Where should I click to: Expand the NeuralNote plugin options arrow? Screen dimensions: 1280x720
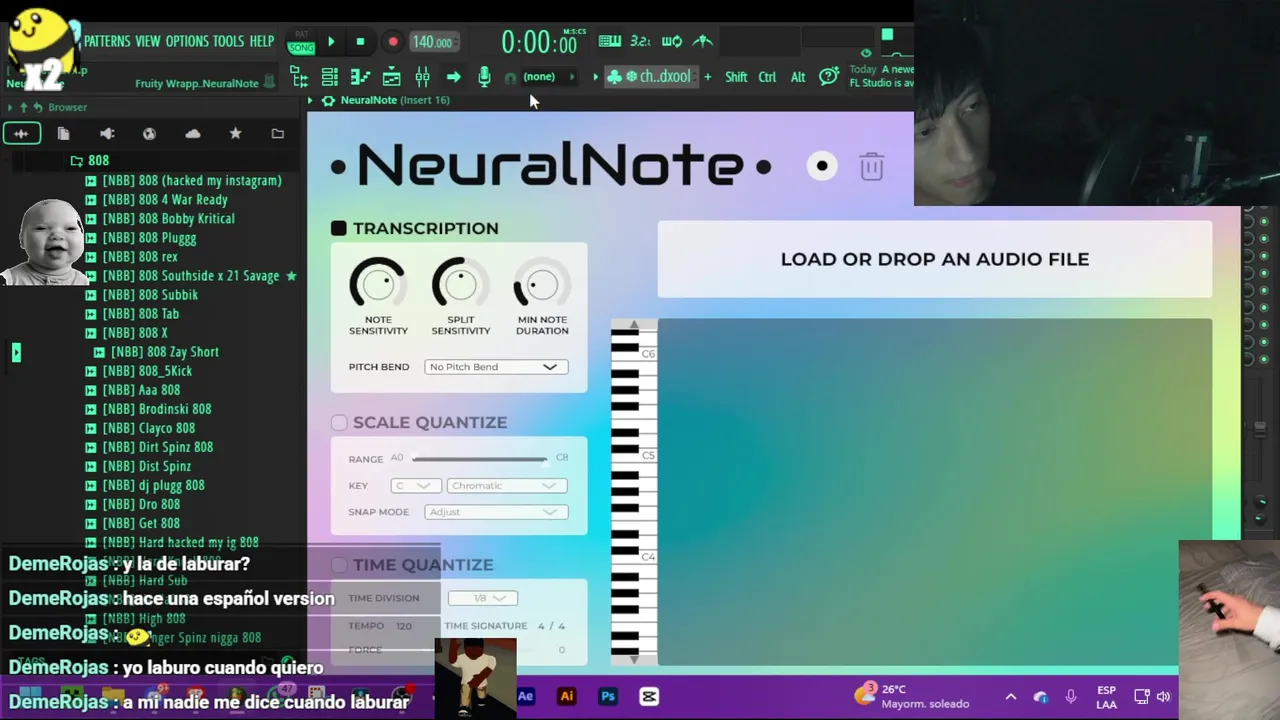tap(311, 101)
